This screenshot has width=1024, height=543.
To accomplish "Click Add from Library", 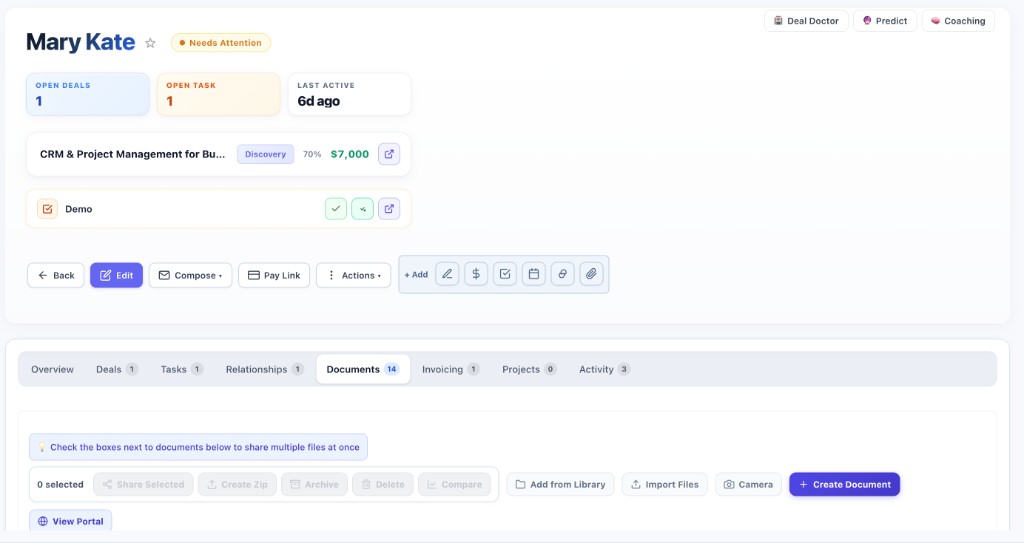I will [x=560, y=485].
